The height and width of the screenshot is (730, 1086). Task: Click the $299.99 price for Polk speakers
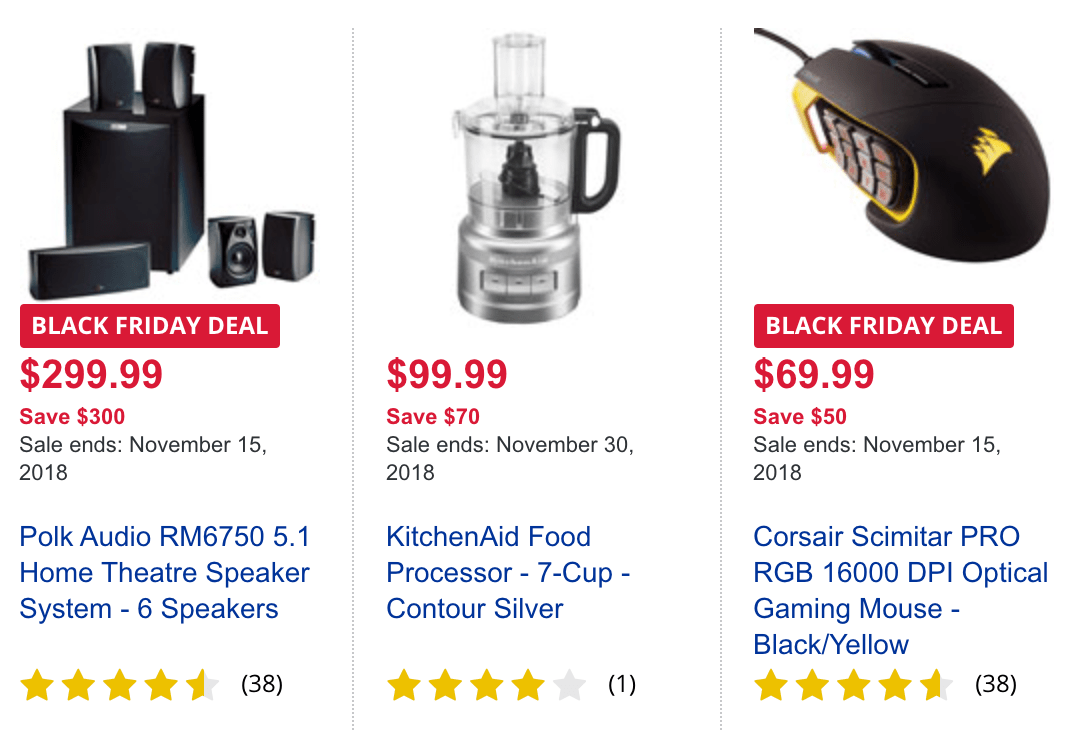(91, 375)
